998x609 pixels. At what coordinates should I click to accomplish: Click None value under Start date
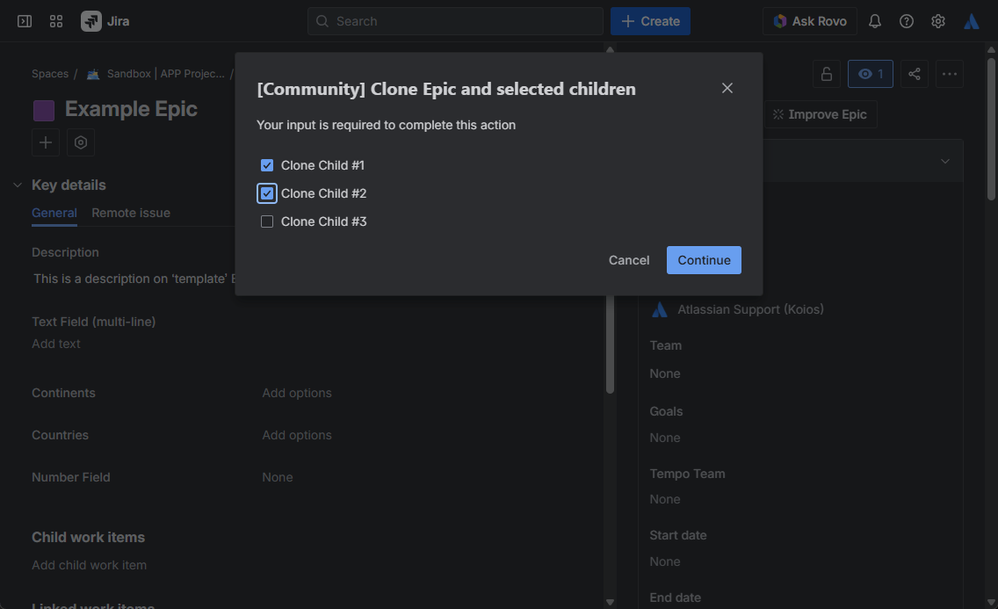click(664, 562)
